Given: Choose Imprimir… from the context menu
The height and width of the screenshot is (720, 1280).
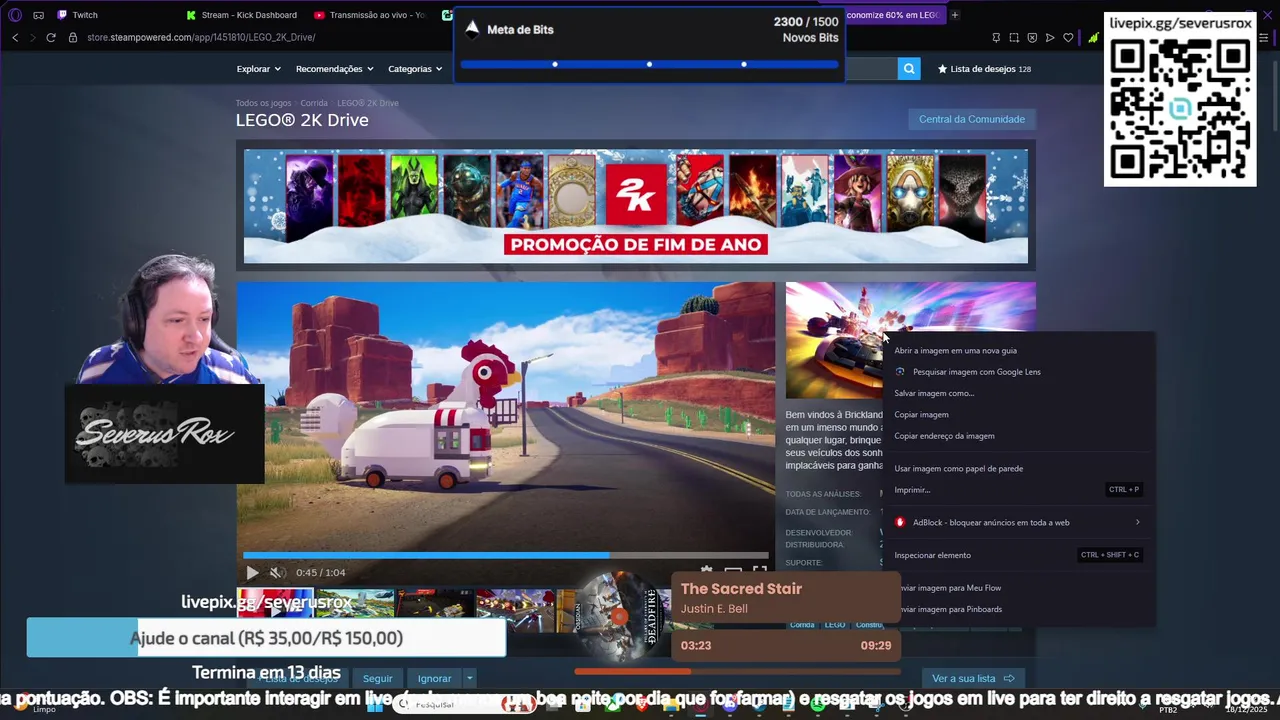Looking at the screenshot, I should [x=912, y=490].
